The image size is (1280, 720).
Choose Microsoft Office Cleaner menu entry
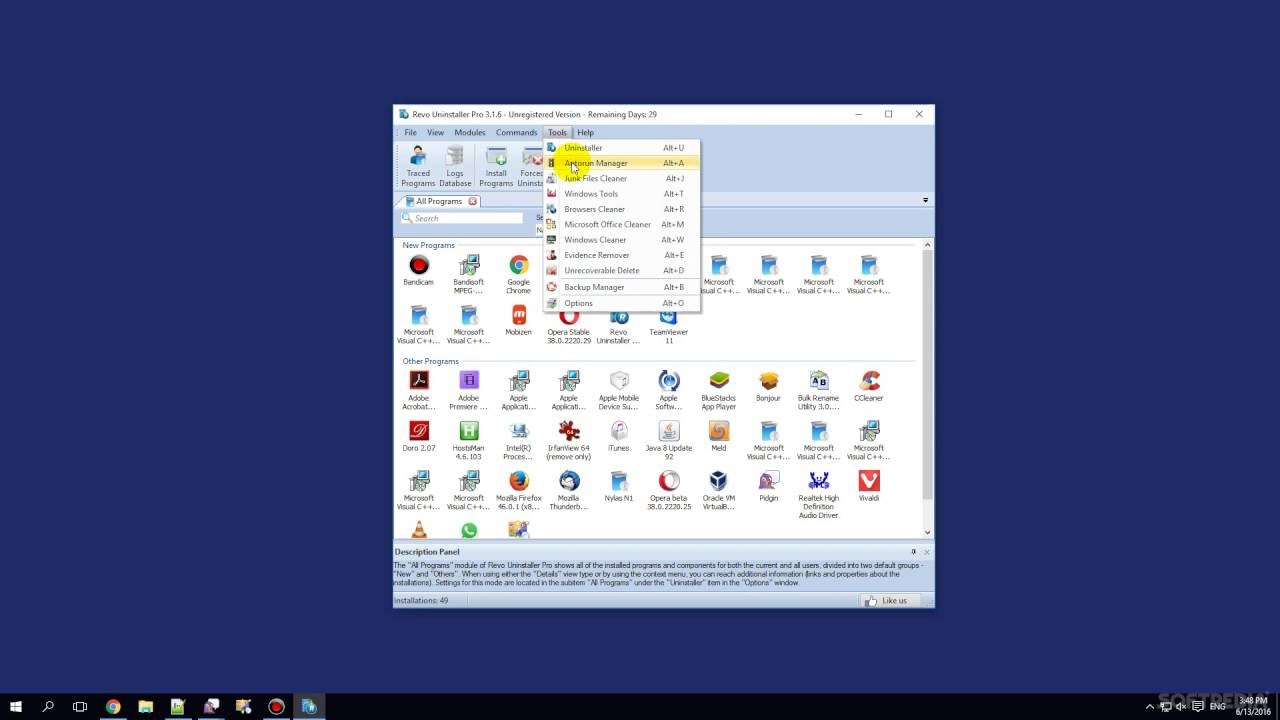(x=622, y=224)
